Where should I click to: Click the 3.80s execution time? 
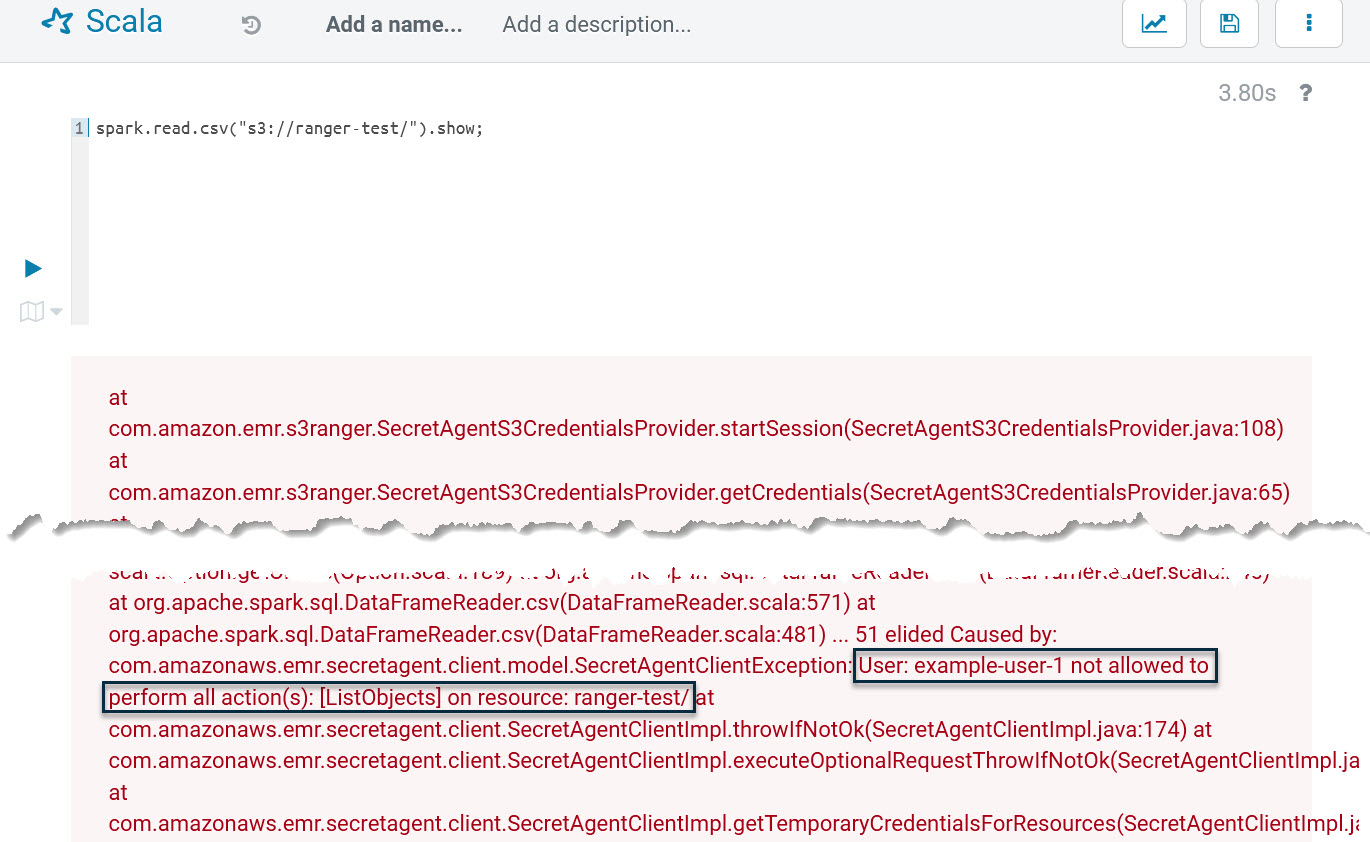click(1247, 93)
